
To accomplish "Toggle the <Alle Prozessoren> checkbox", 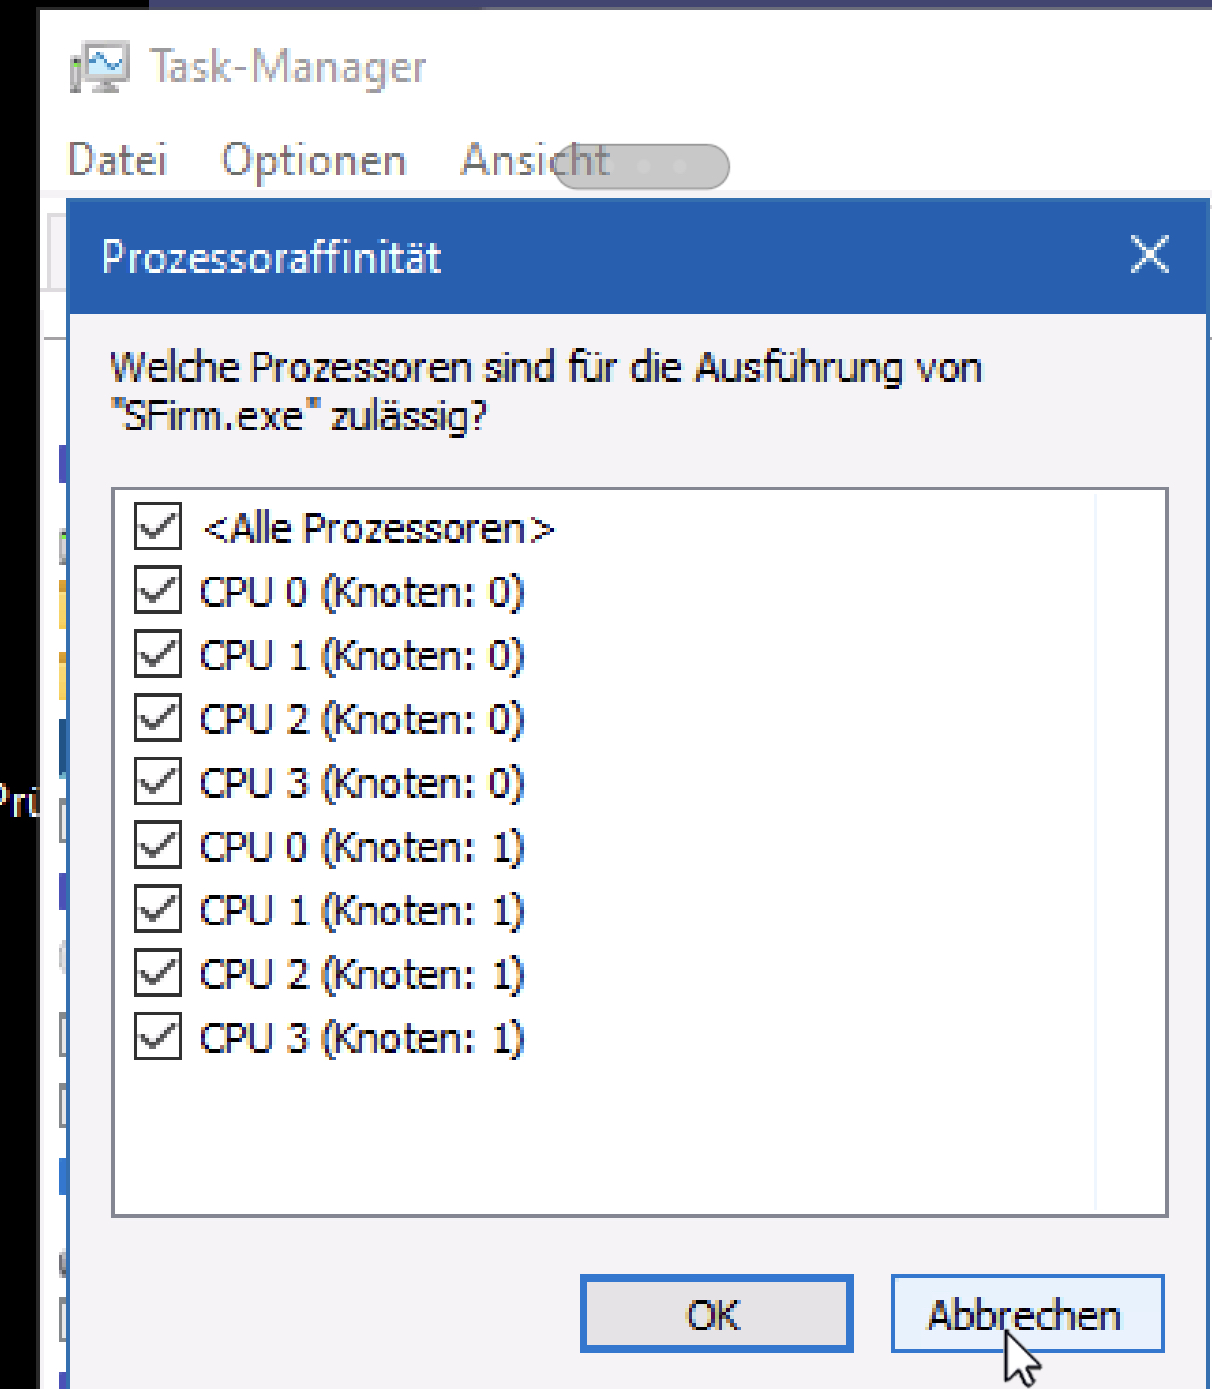I will click(x=158, y=527).
